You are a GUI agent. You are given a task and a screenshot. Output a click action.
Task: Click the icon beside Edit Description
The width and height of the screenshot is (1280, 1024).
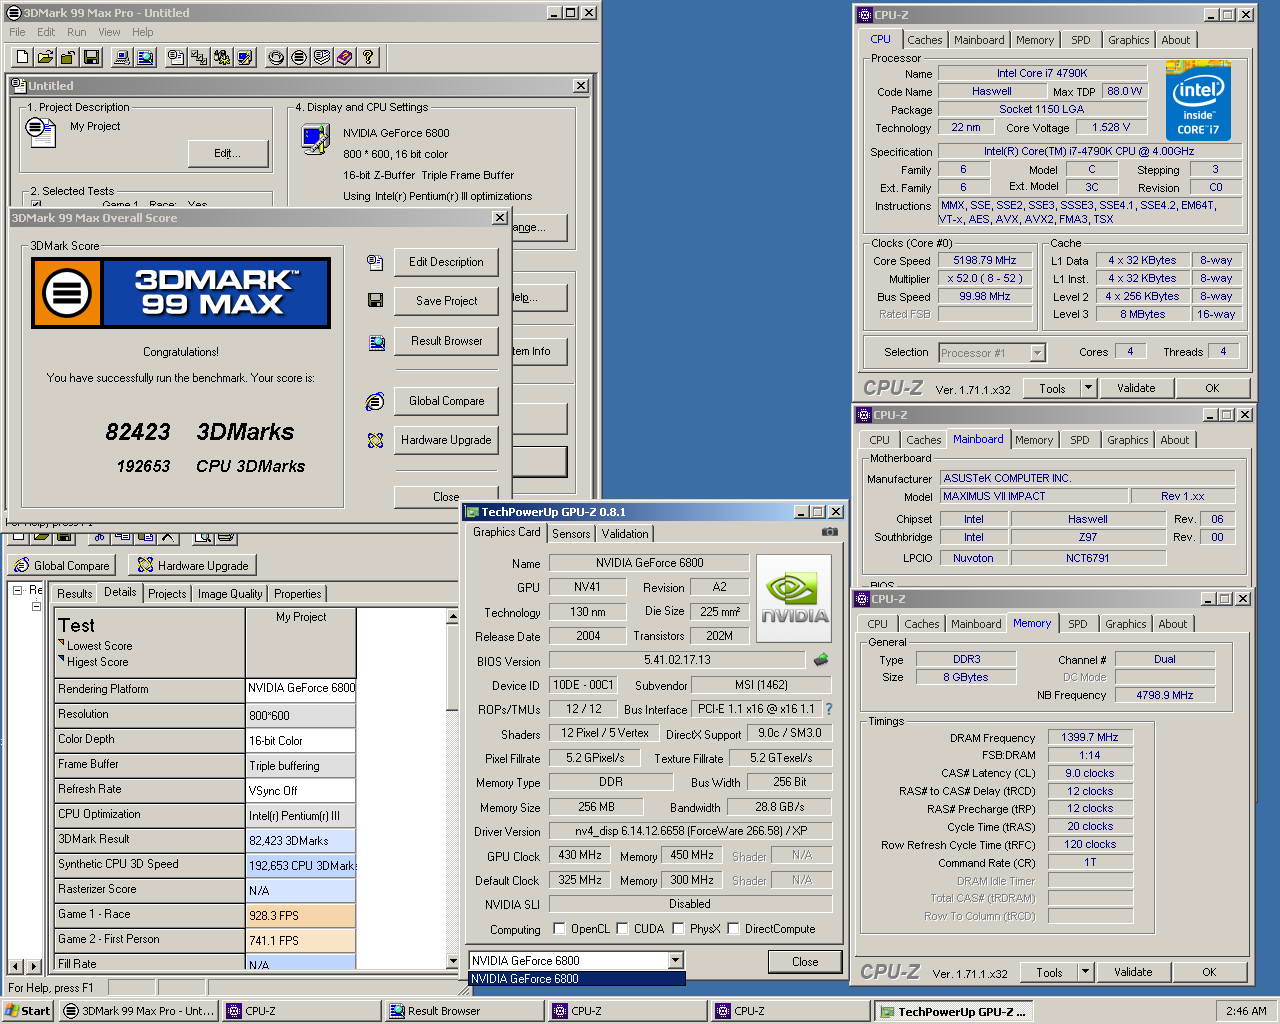pos(375,262)
